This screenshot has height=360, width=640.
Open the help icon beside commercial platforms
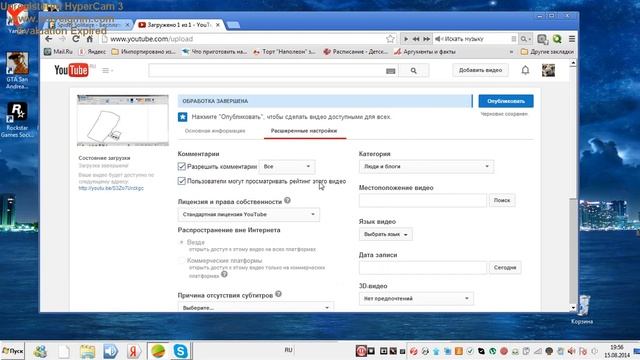pos(224,274)
